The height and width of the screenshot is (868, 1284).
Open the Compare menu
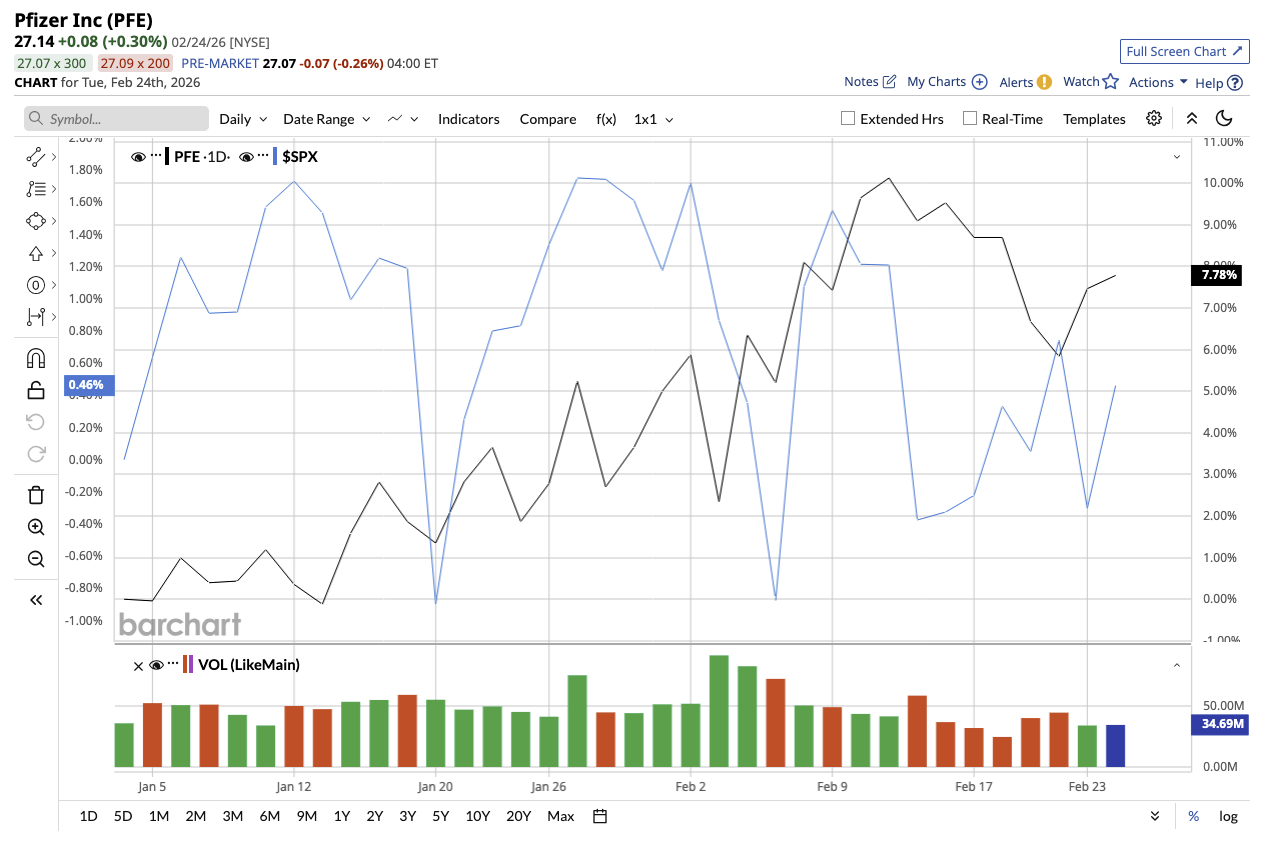548,119
